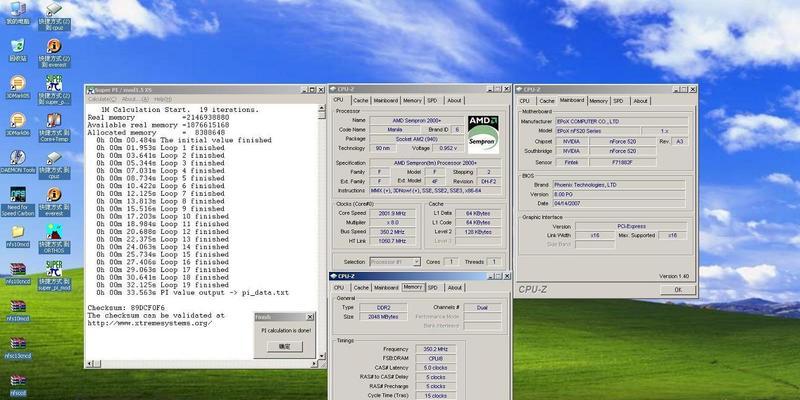Click title bar icon of CPU-Z Memory window
Viewport: 800px width, 400px height.
click(x=334, y=276)
